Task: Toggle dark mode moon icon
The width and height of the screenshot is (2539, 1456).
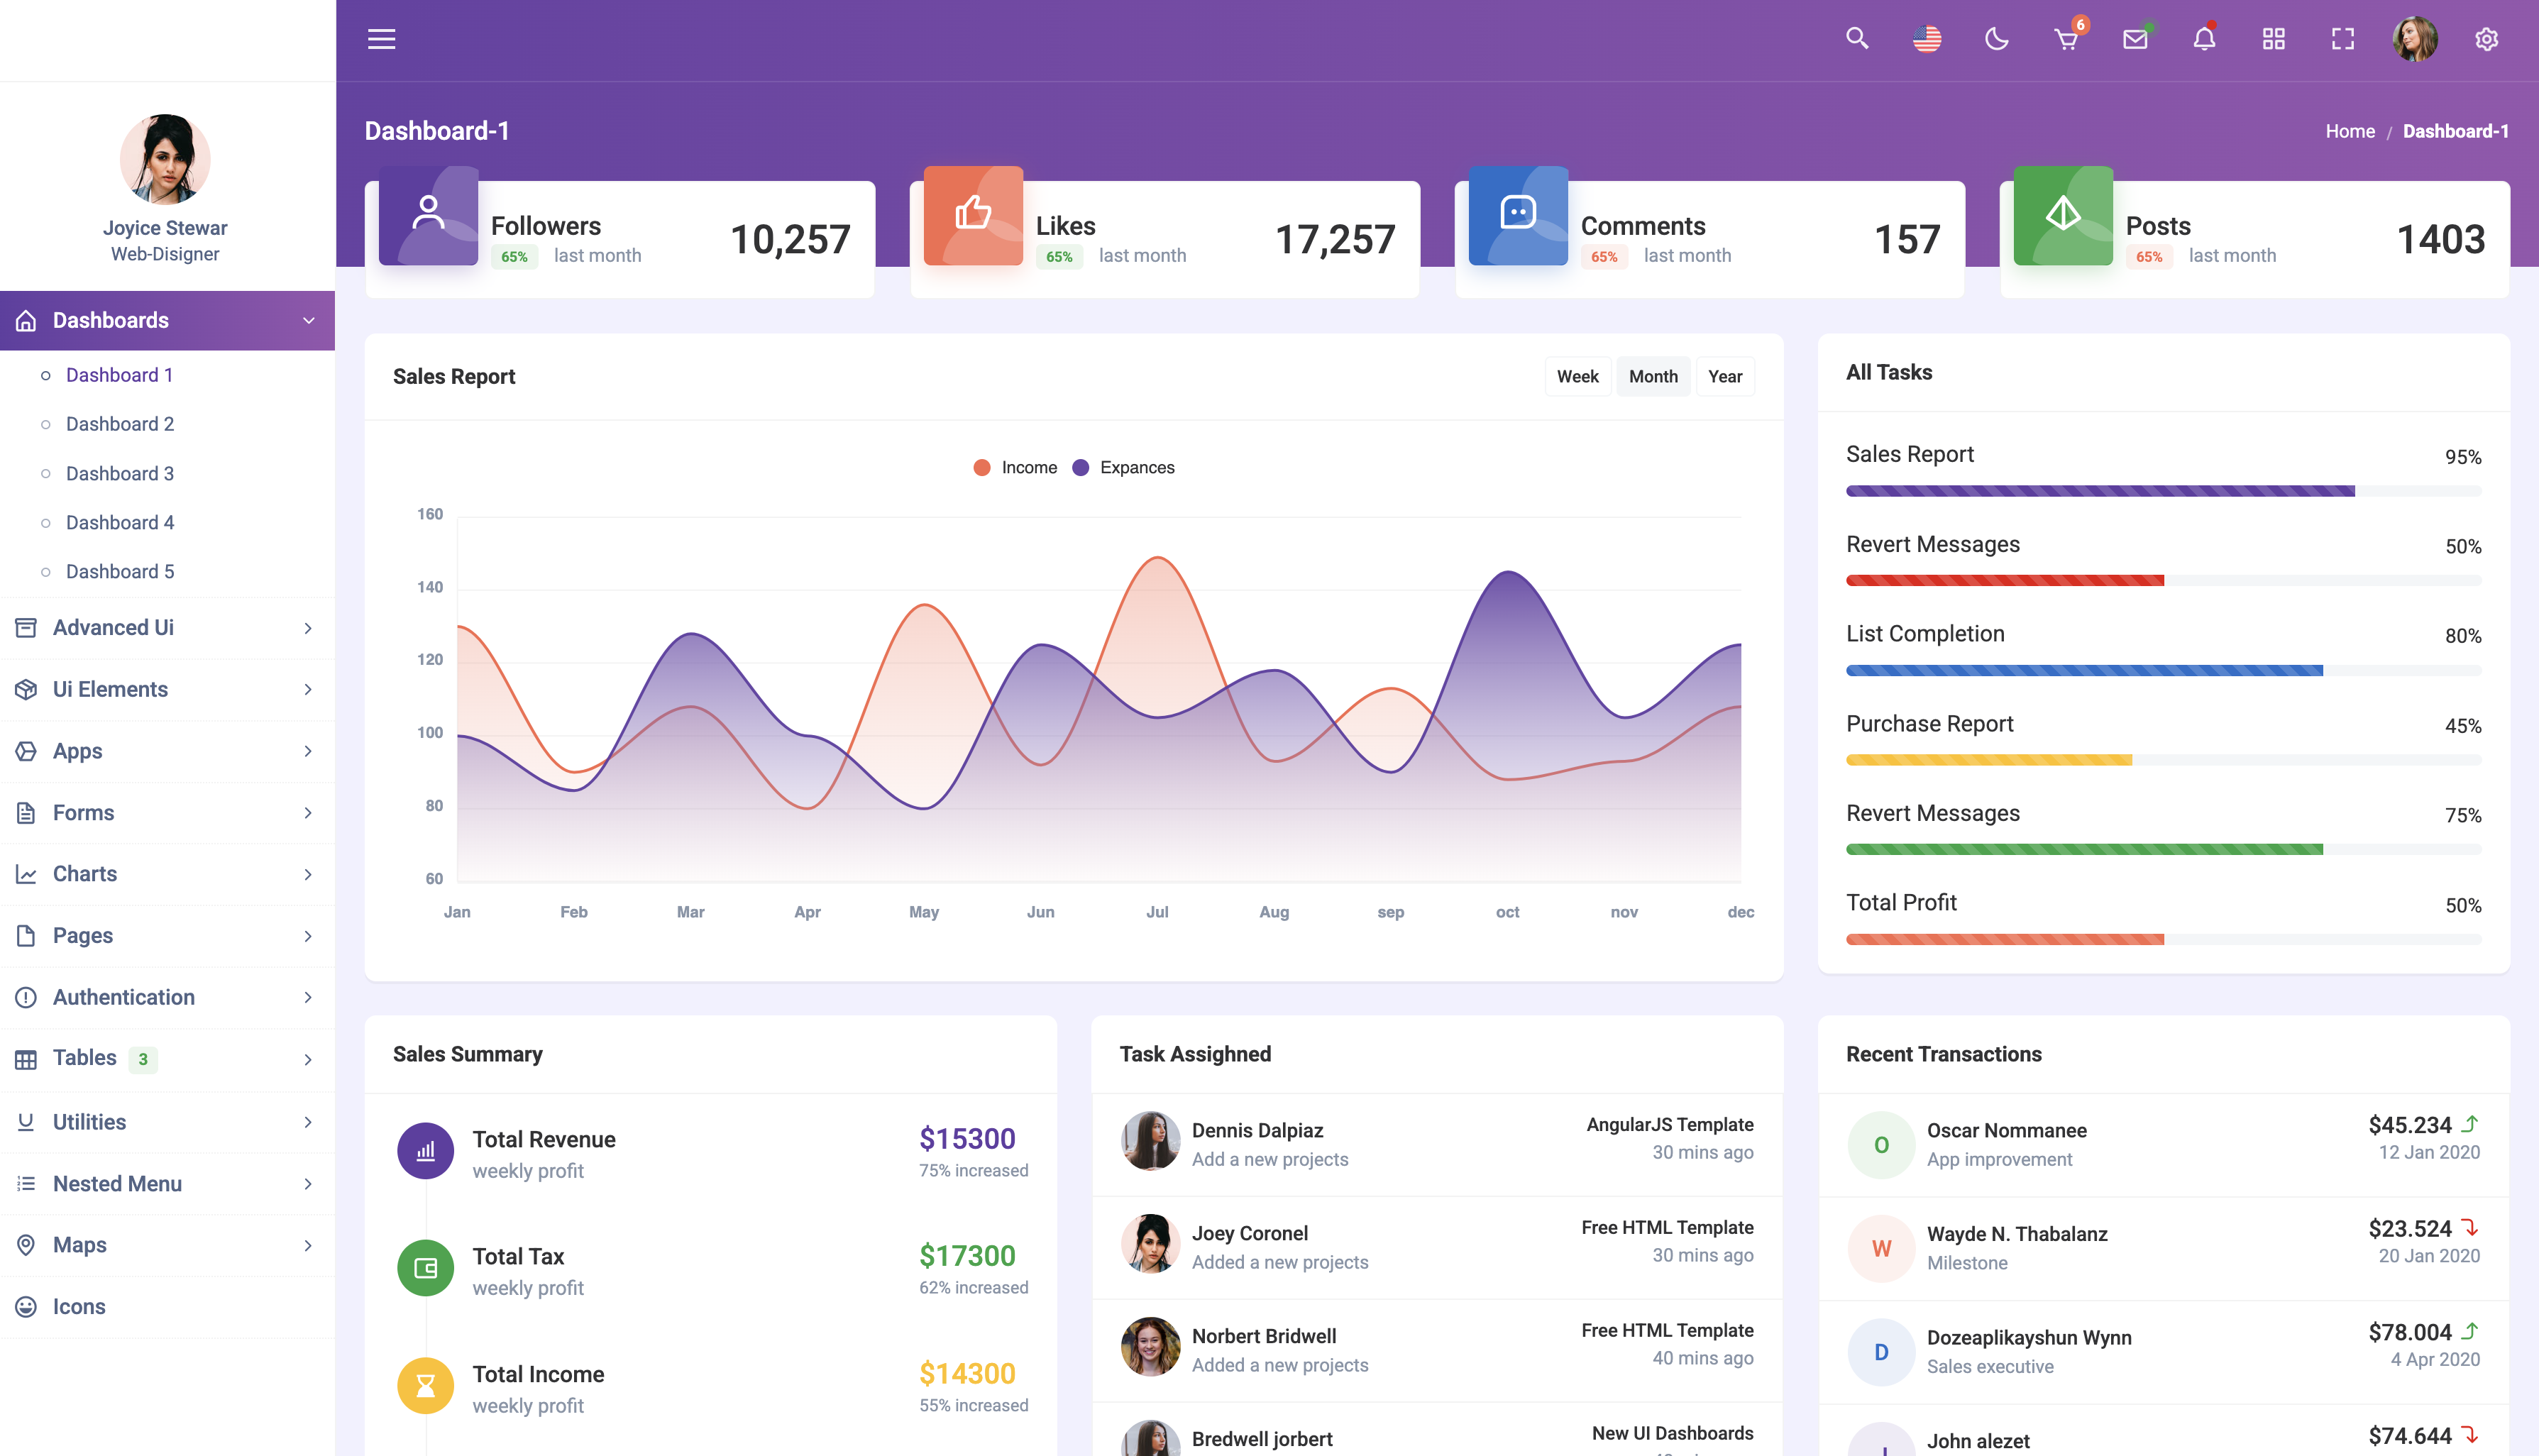Action: [x=1996, y=39]
